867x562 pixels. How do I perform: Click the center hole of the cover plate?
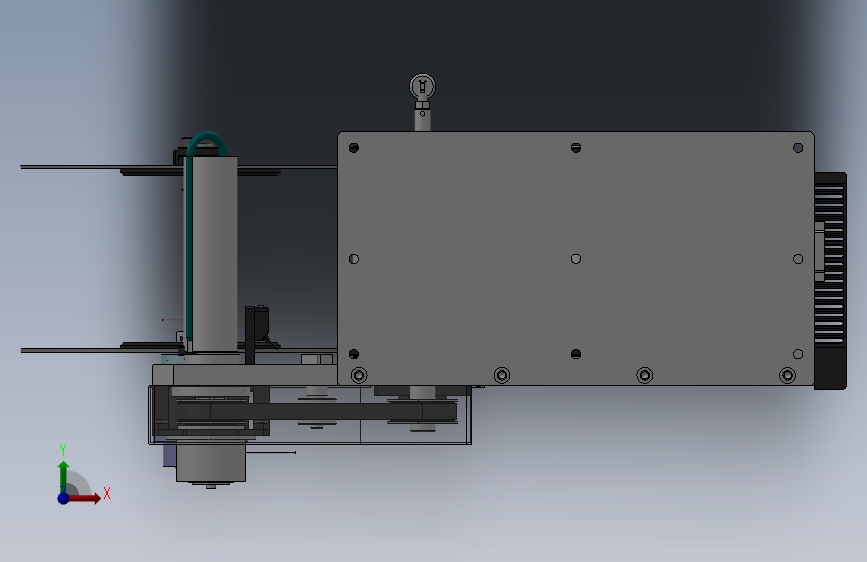point(576,259)
